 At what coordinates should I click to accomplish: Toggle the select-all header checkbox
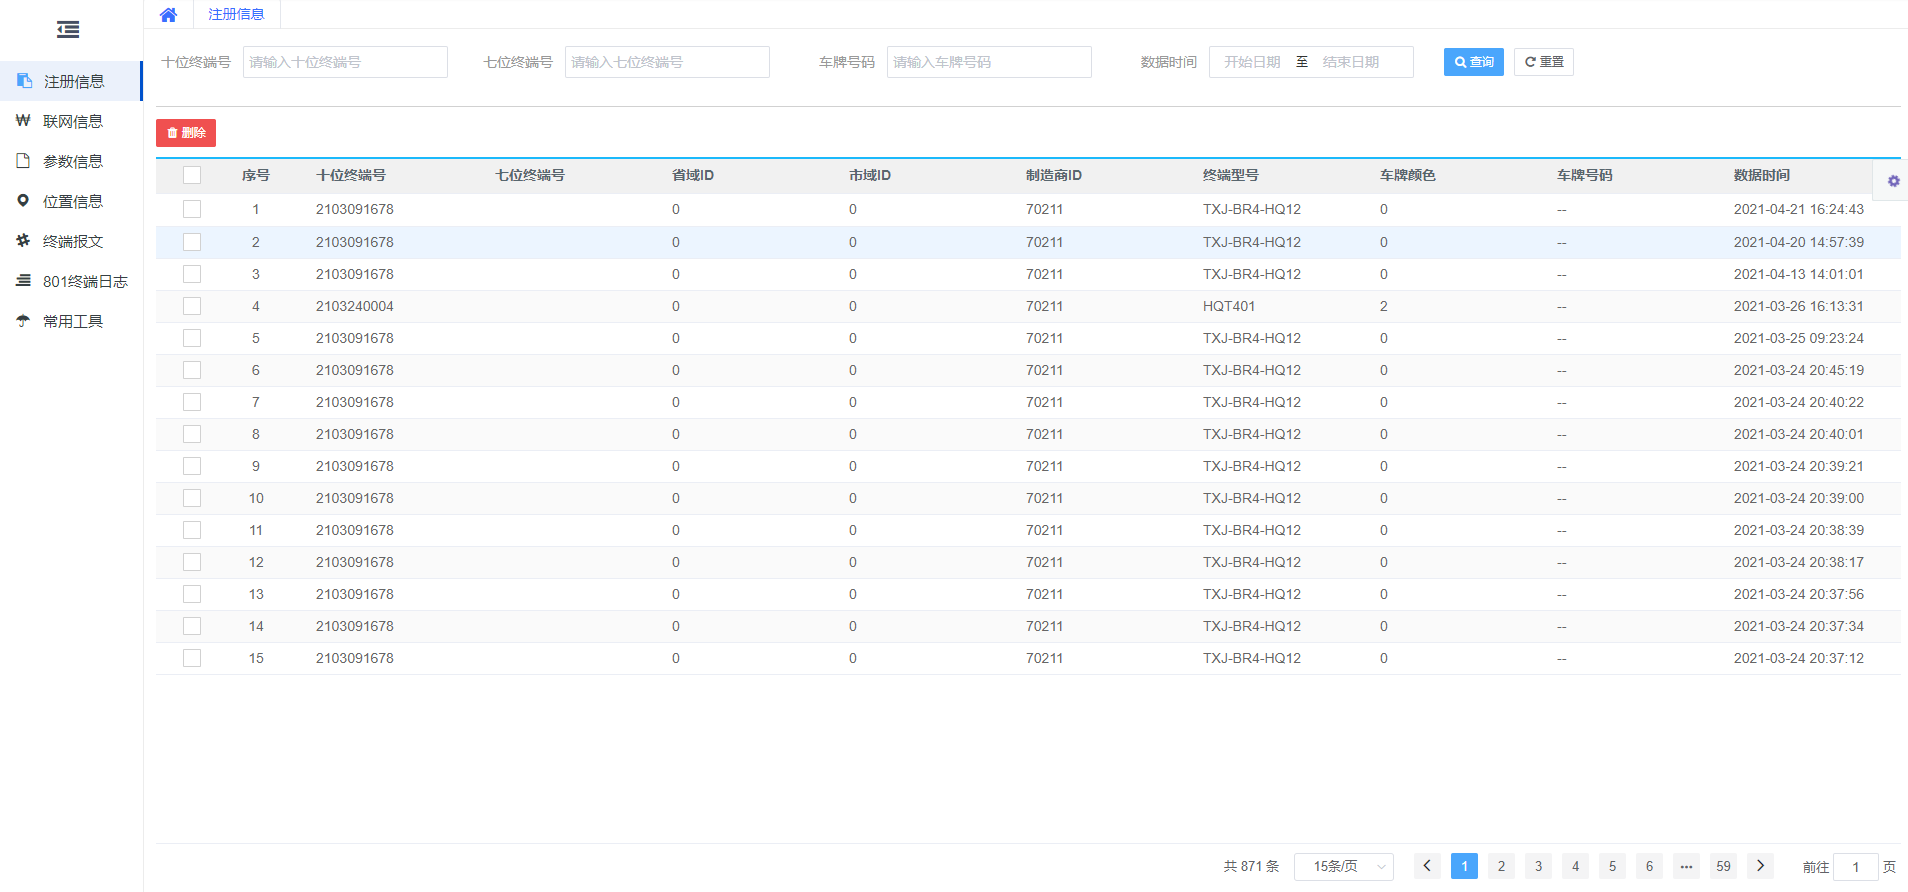point(192,175)
